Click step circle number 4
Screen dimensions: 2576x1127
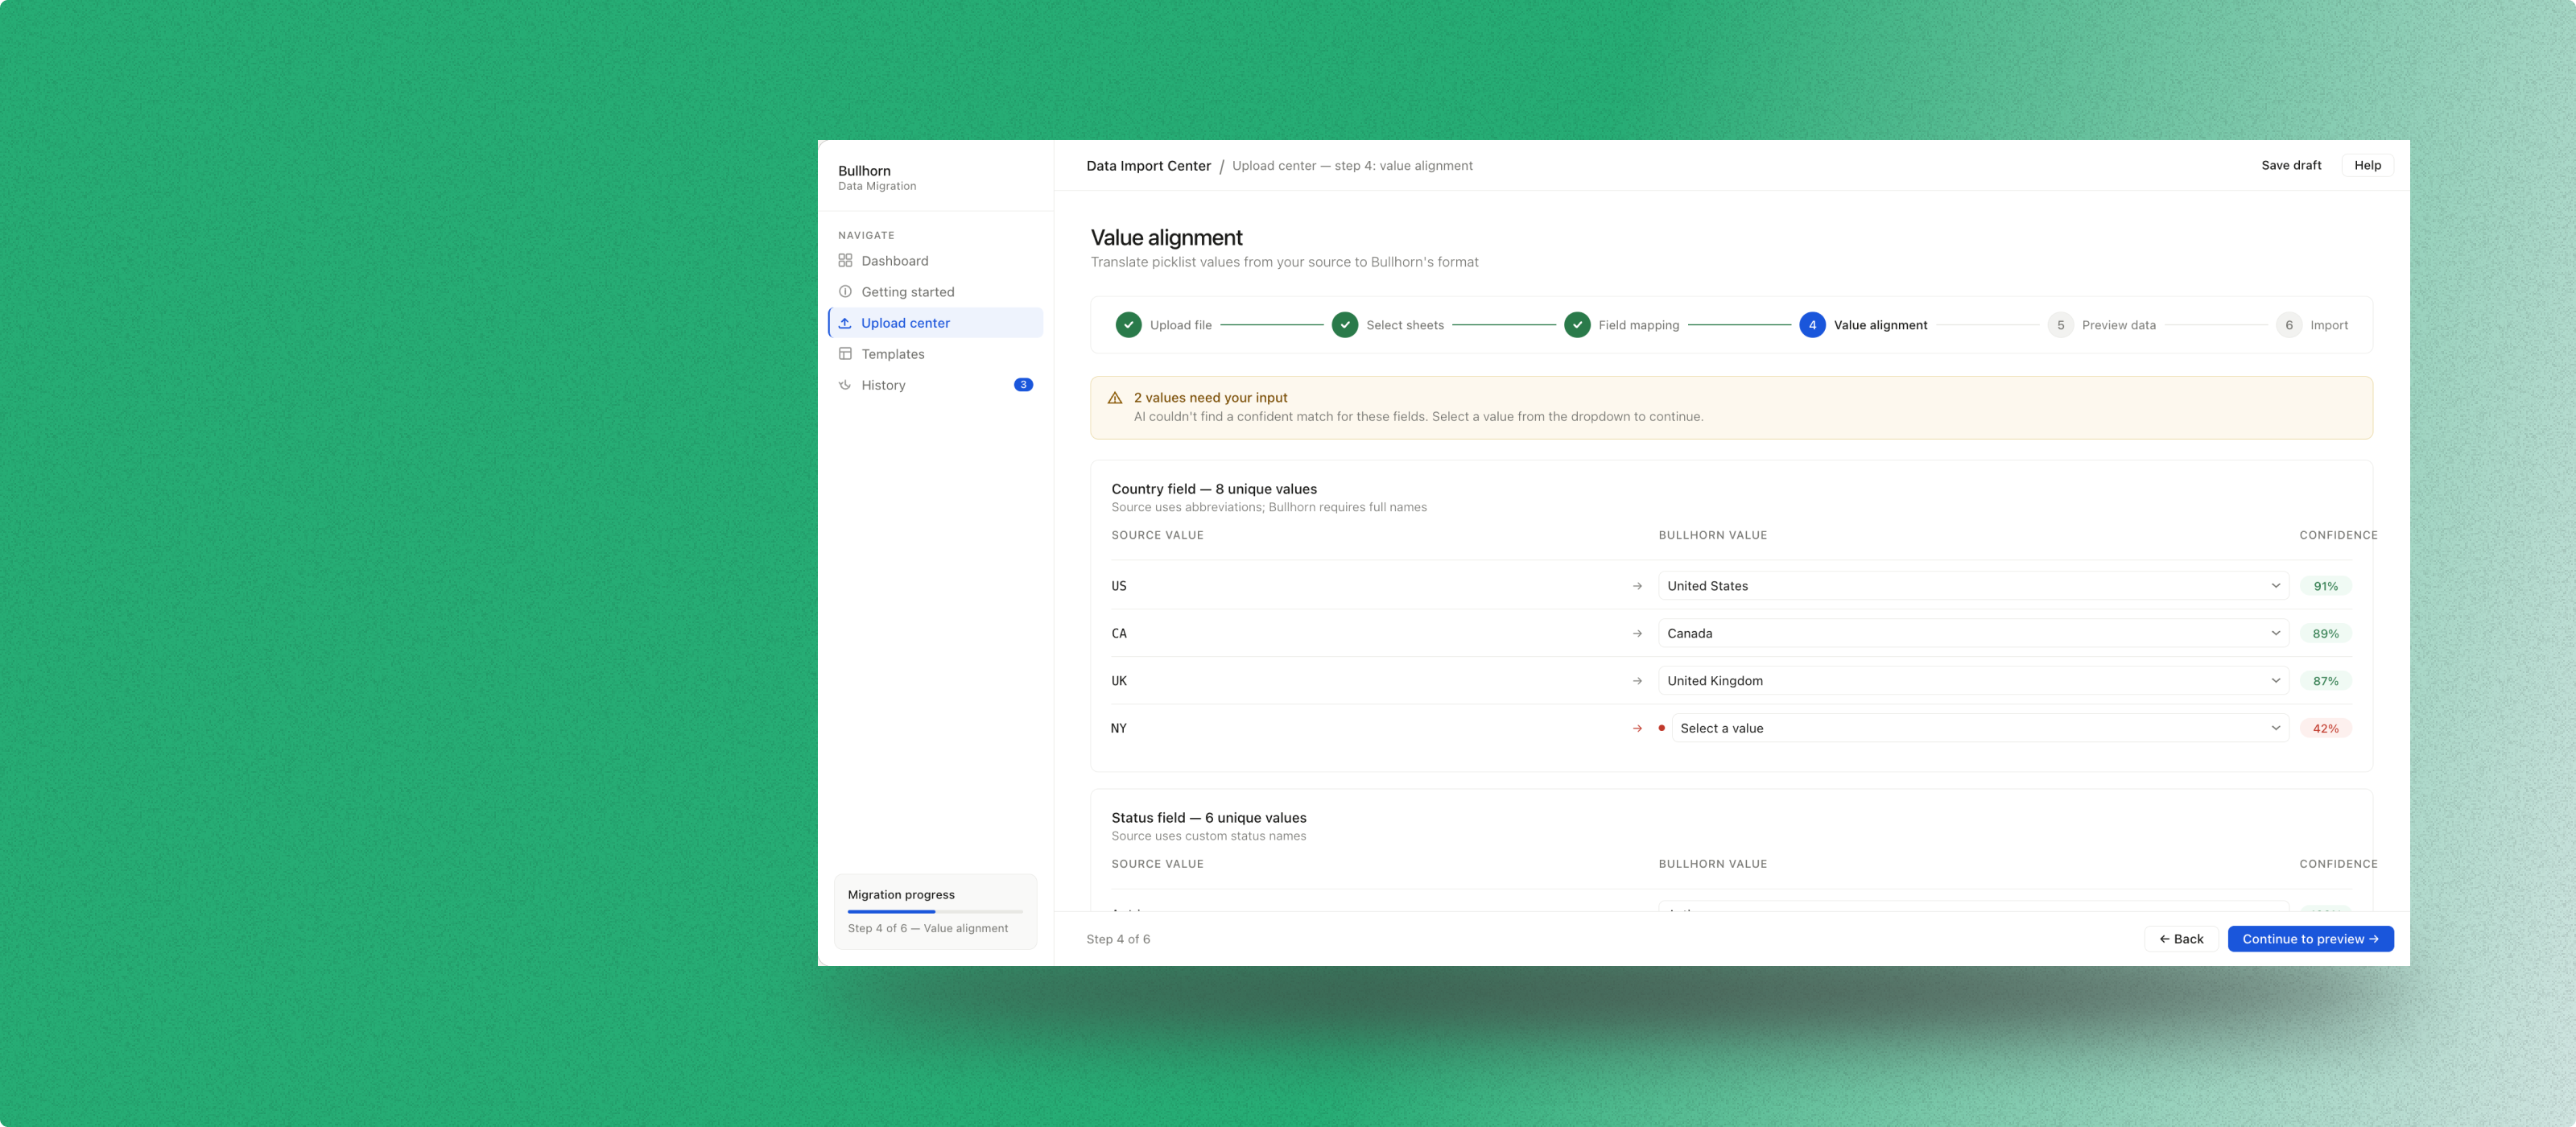pos(1812,325)
